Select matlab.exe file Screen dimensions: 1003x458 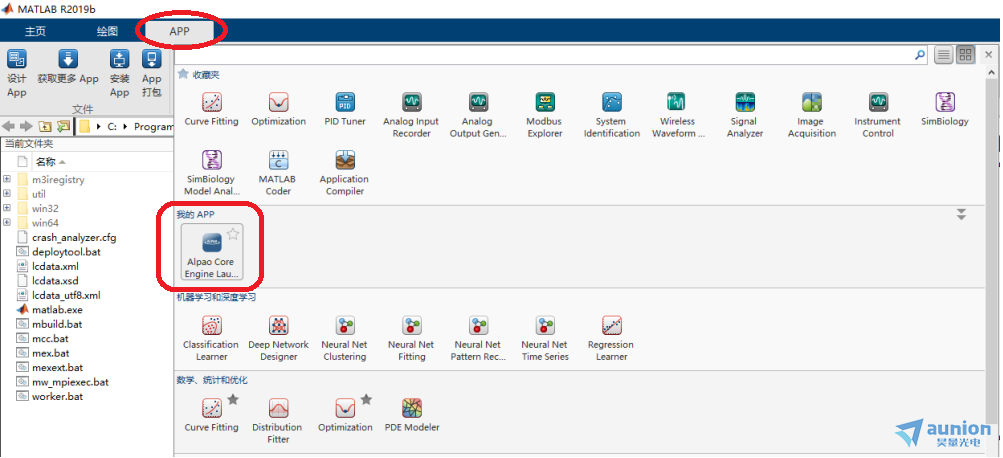tap(57, 310)
